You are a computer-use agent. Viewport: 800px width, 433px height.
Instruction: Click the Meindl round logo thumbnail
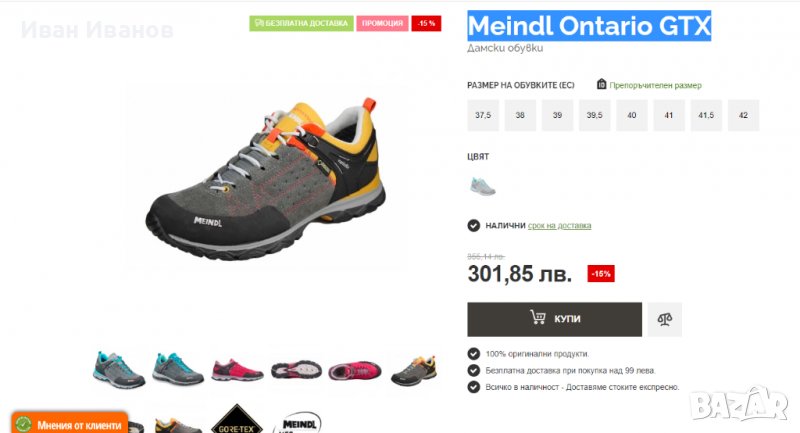pos(298,422)
